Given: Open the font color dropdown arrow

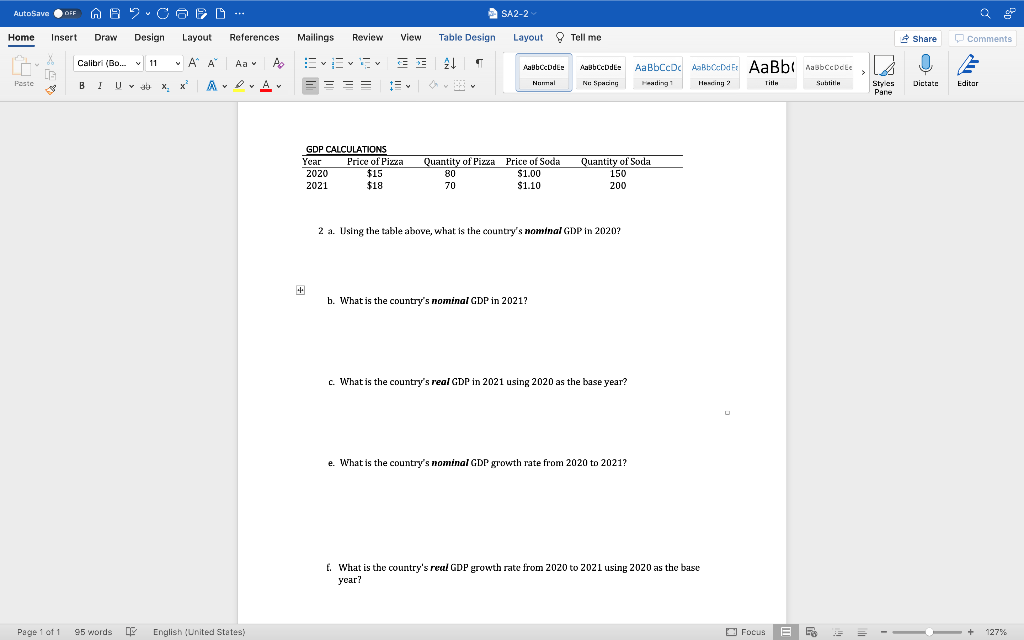Looking at the screenshot, I should pos(279,86).
